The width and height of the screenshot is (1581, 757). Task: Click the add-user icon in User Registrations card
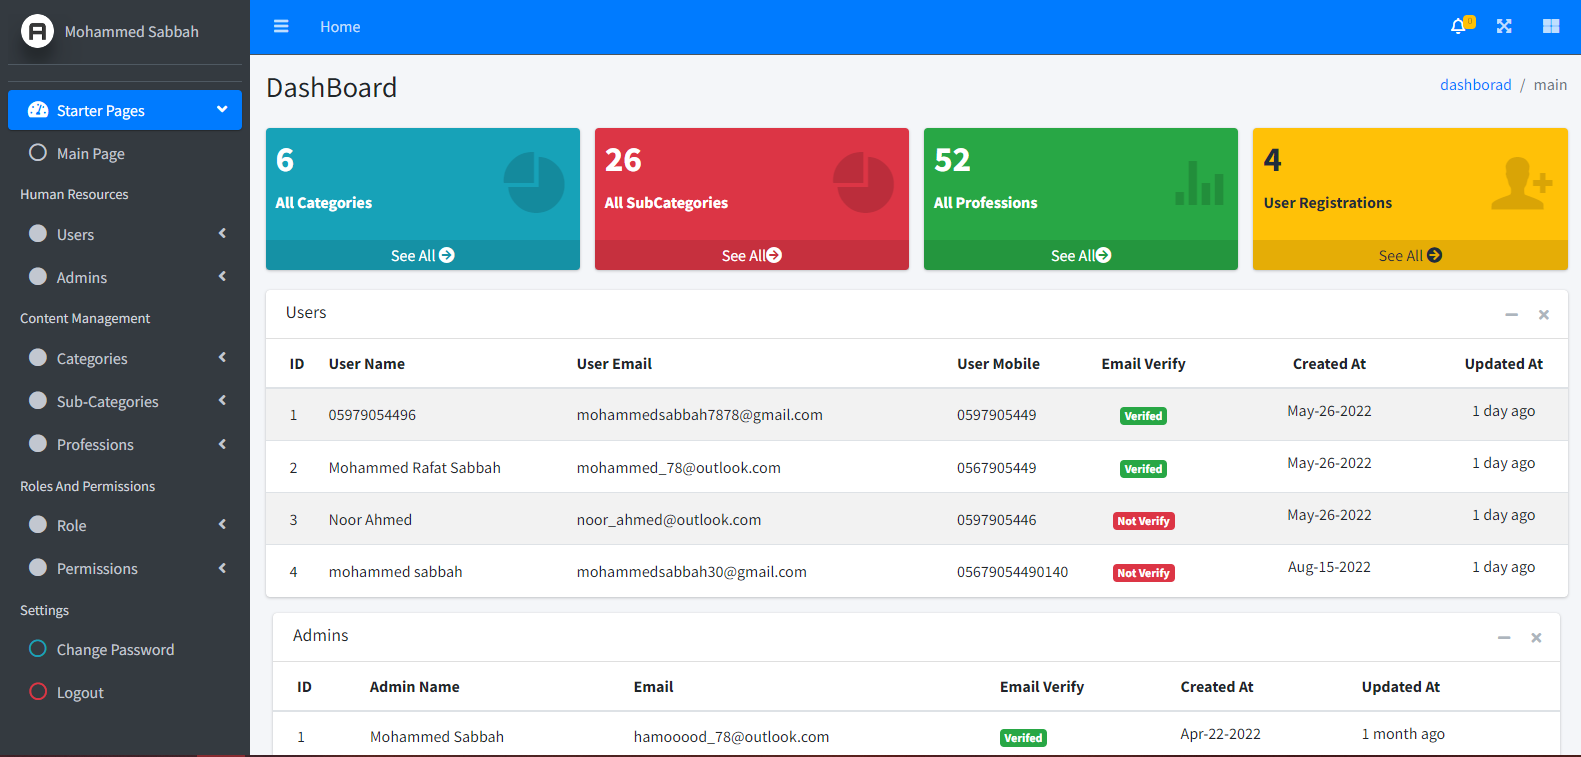pyautogui.click(x=1521, y=183)
